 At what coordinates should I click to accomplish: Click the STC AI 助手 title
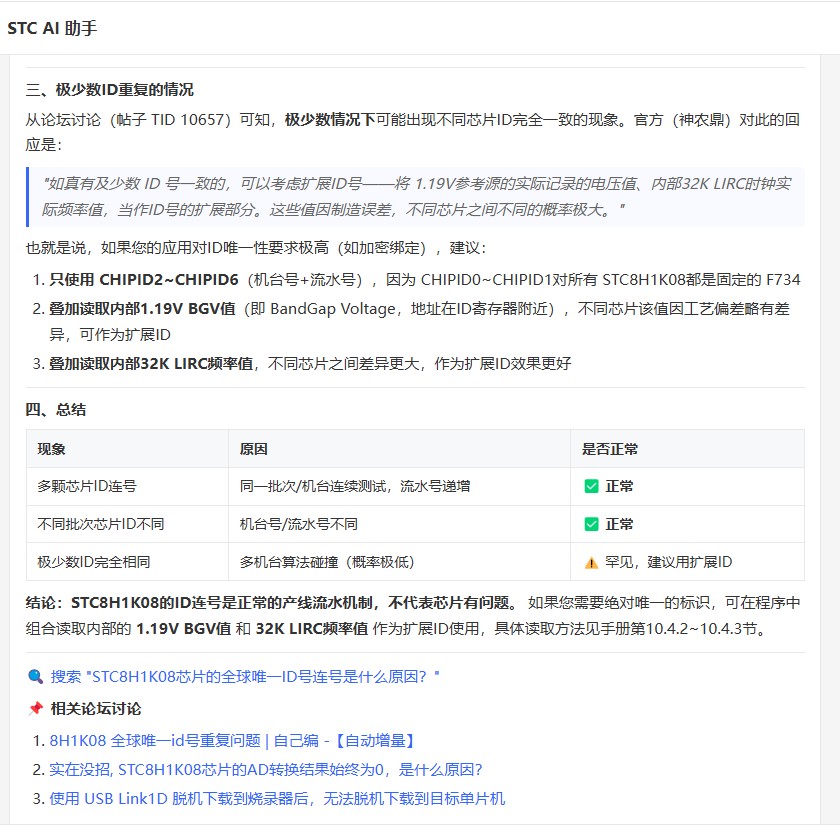pos(52,28)
